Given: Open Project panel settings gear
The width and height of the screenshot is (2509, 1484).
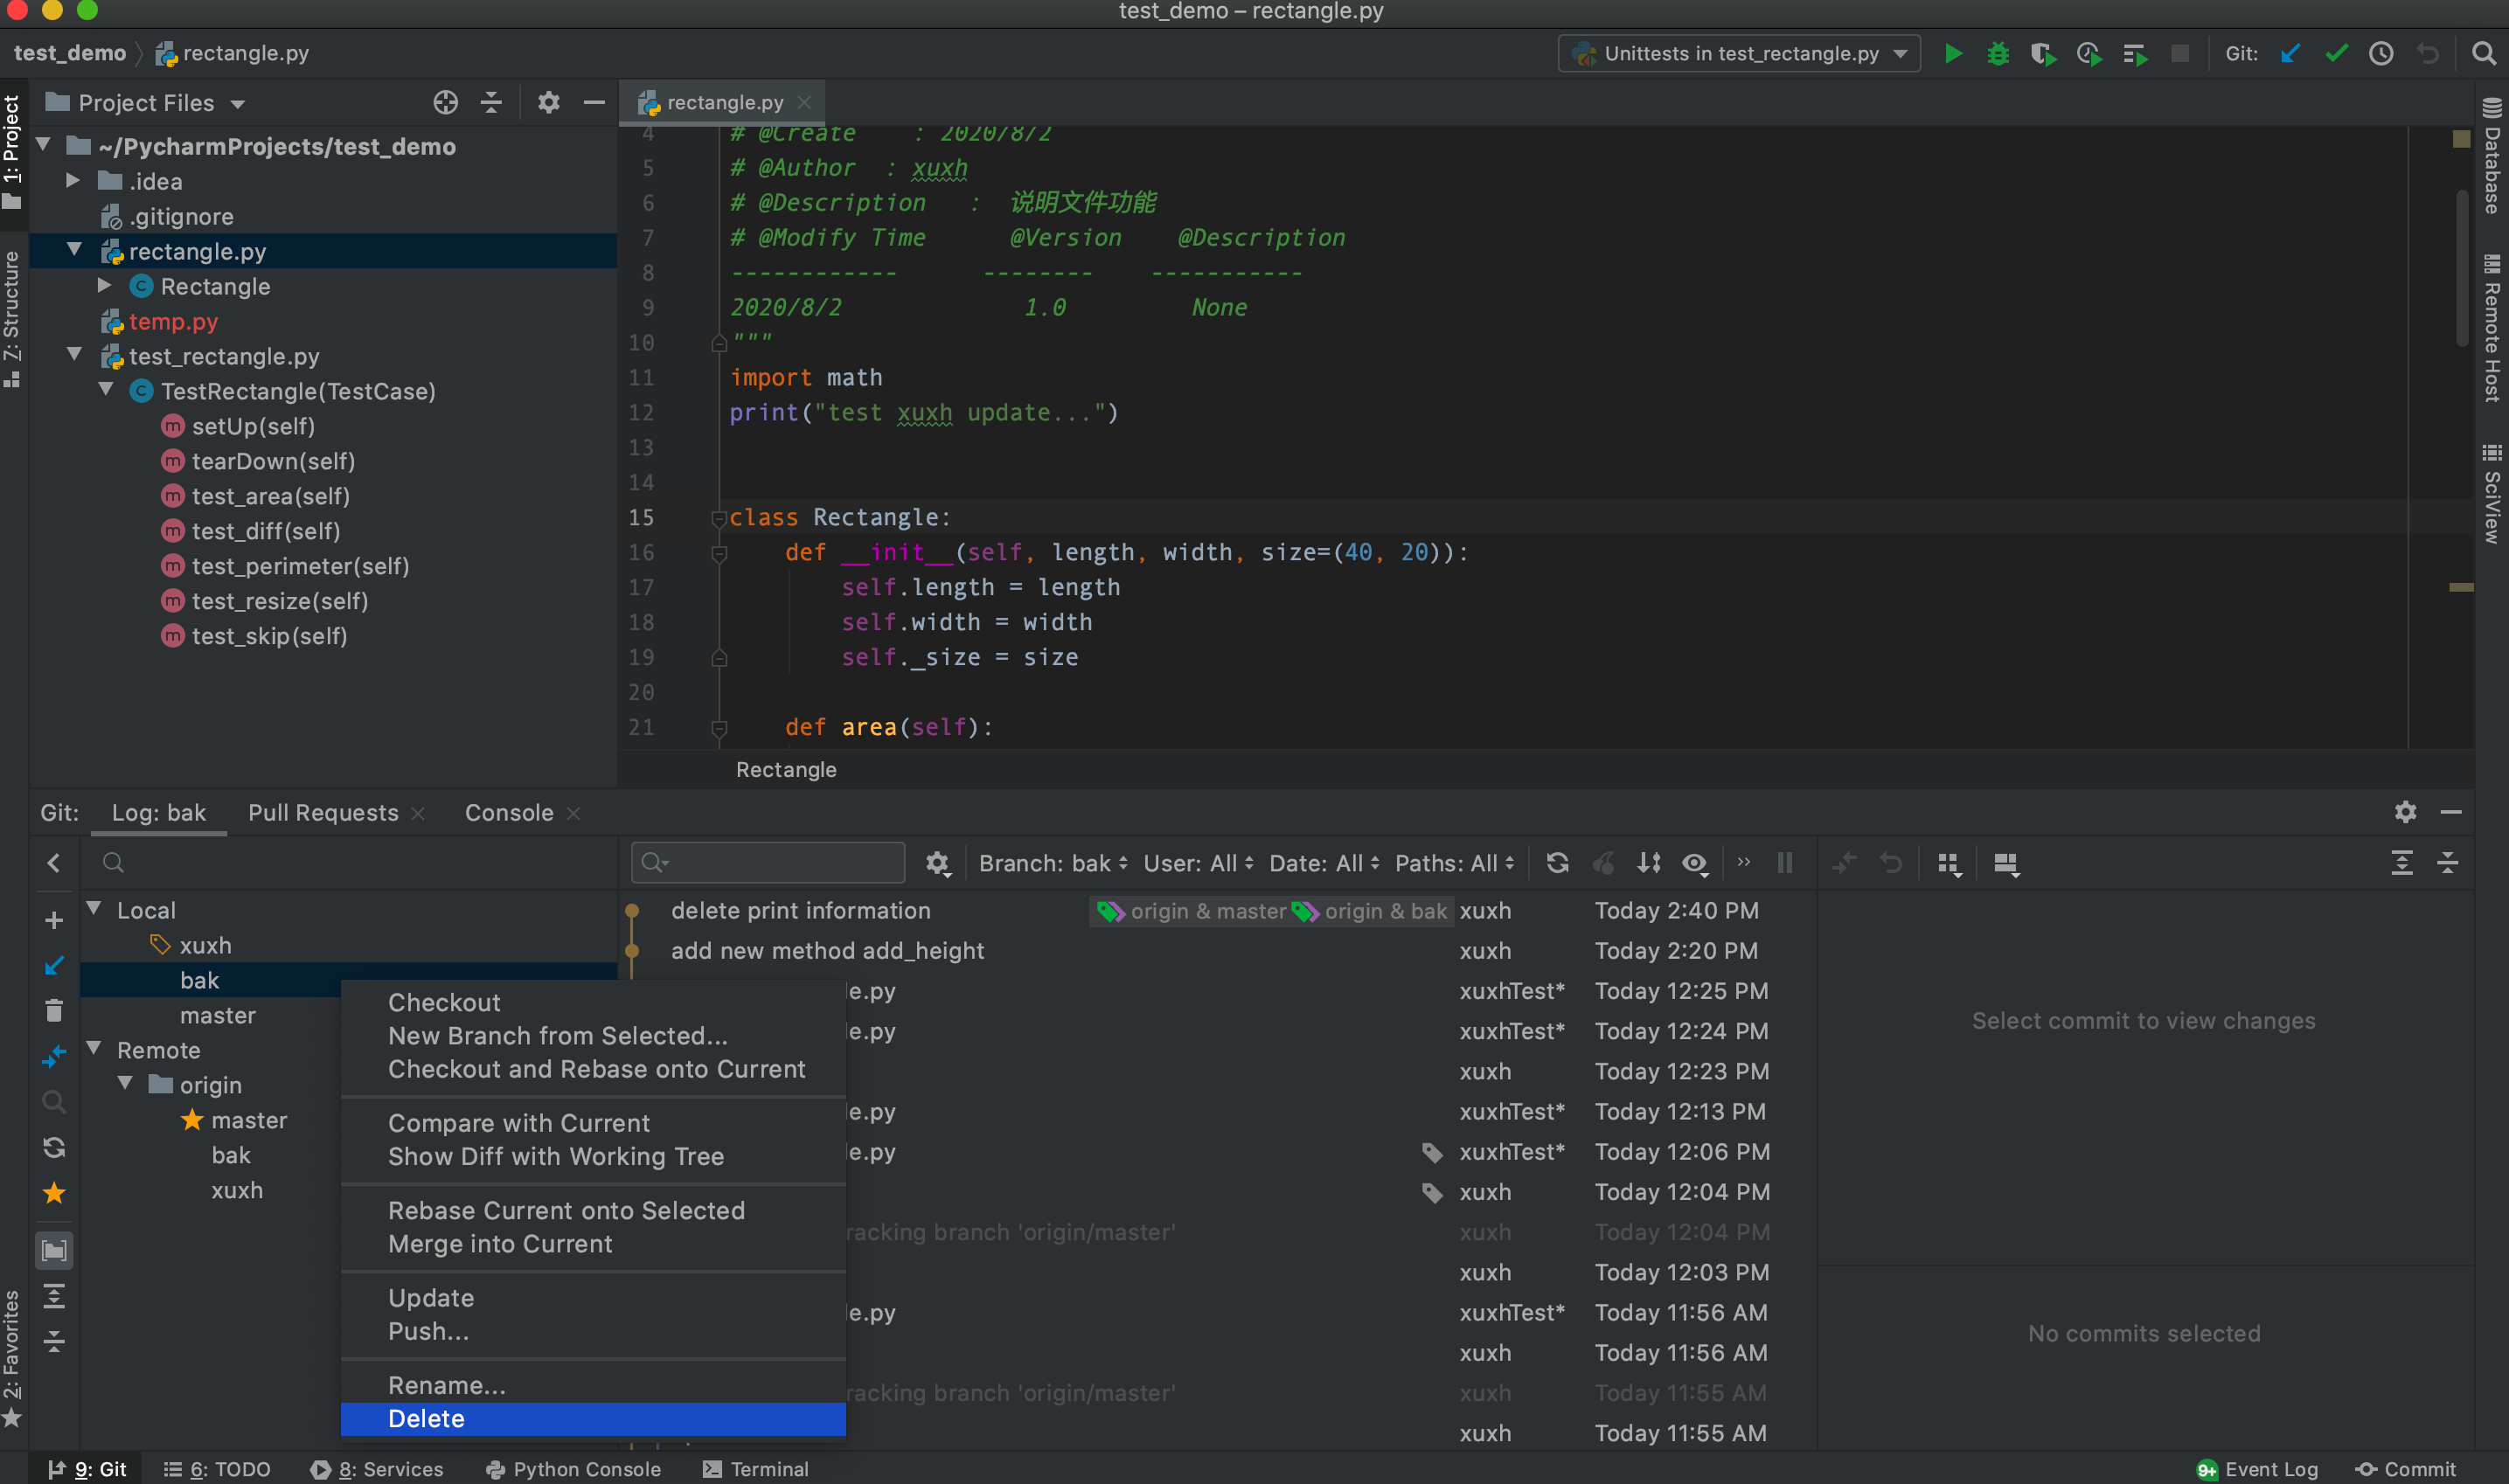Looking at the screenshot, I should pyautogui.click(x=548, y=102).
